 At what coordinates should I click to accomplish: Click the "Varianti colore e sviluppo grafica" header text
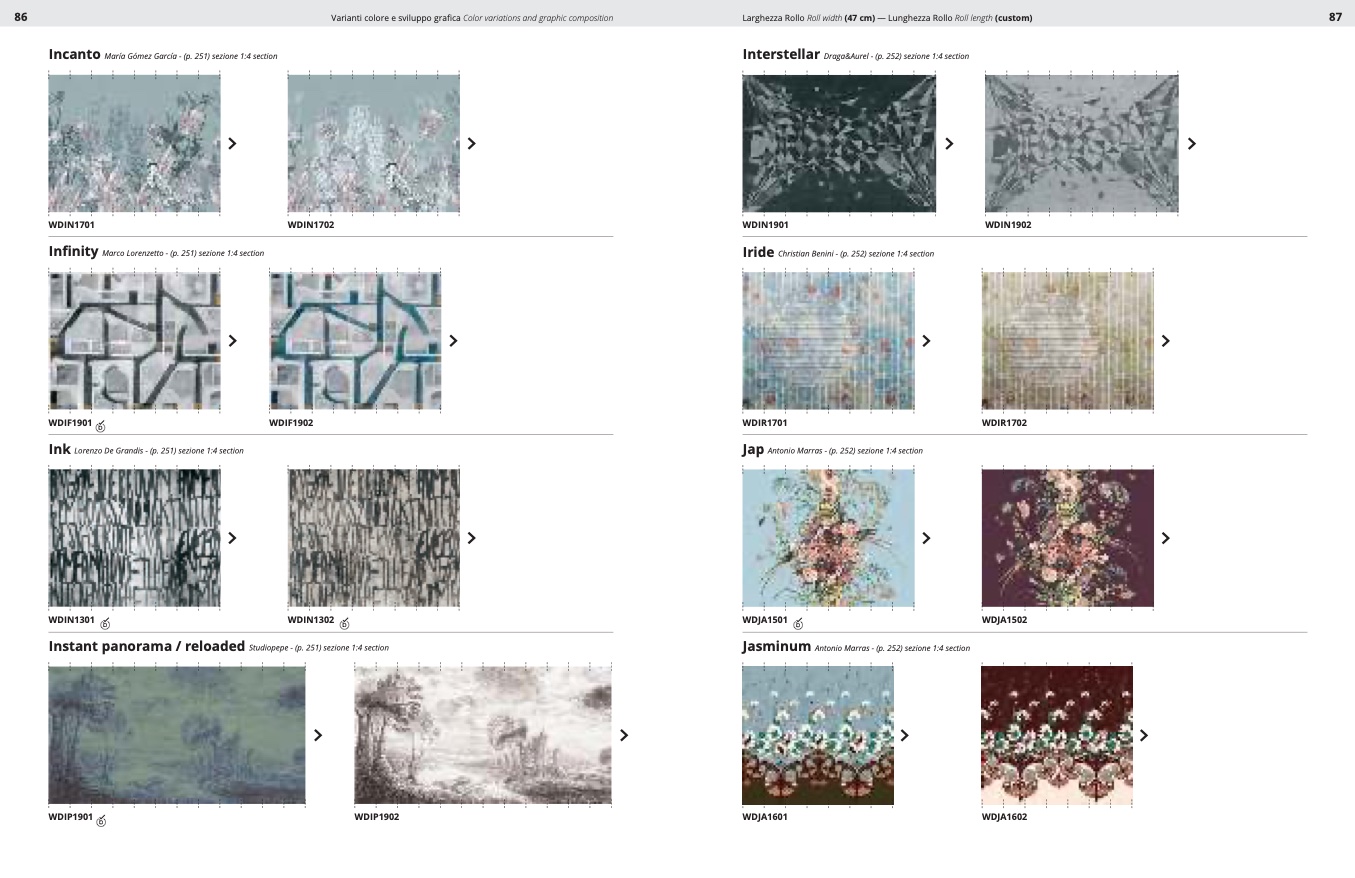tap(396, 18)
